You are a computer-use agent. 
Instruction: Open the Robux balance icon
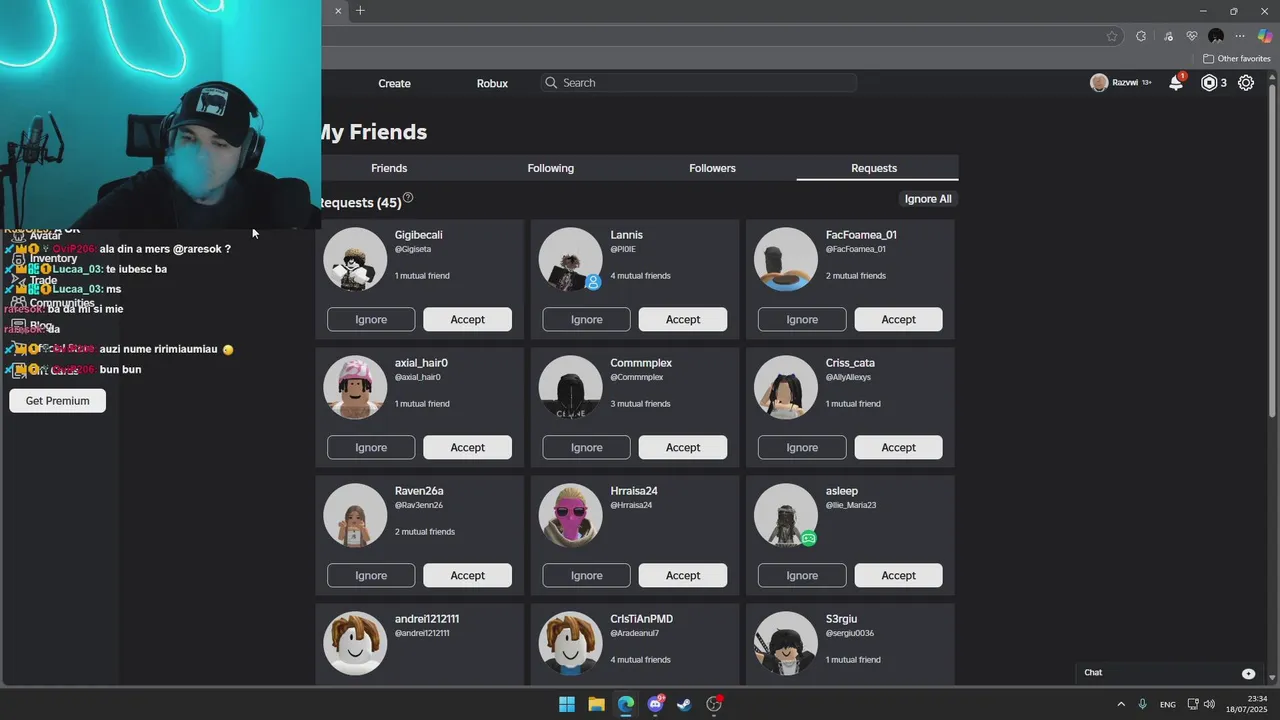point(1209,83)
